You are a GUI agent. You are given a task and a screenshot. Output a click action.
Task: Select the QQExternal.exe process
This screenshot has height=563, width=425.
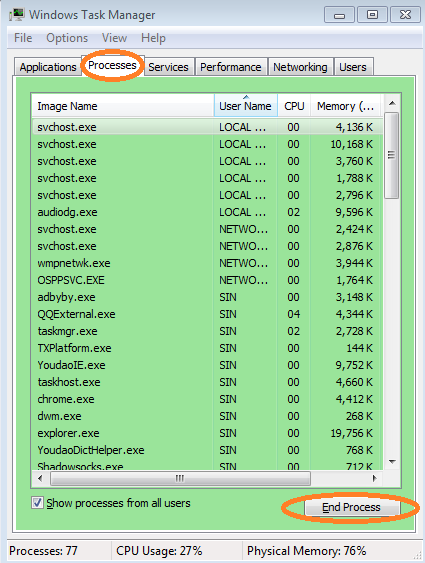[207, 314]
